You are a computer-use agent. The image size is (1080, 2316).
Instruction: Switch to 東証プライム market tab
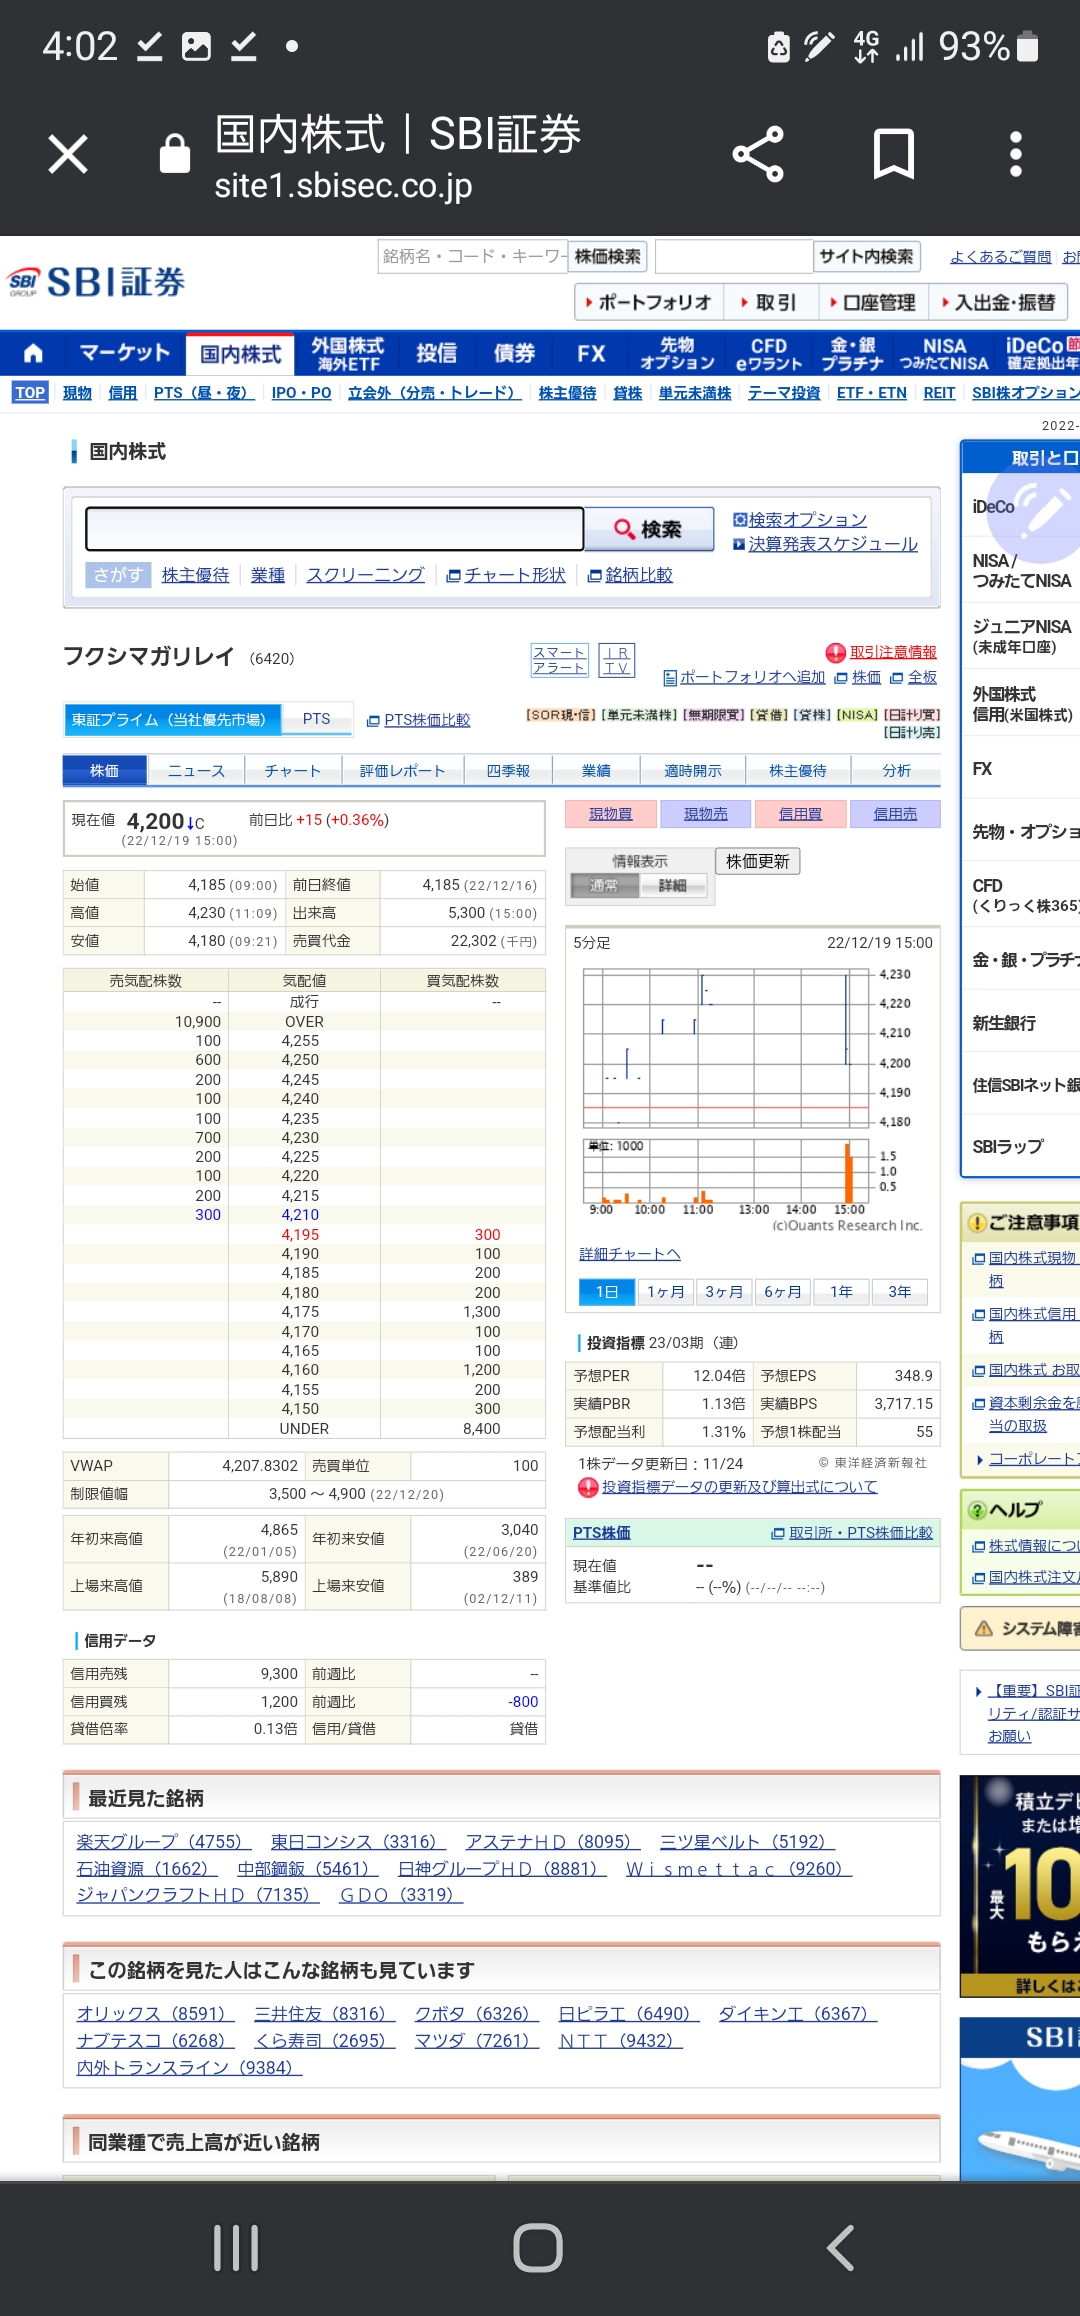171,719
